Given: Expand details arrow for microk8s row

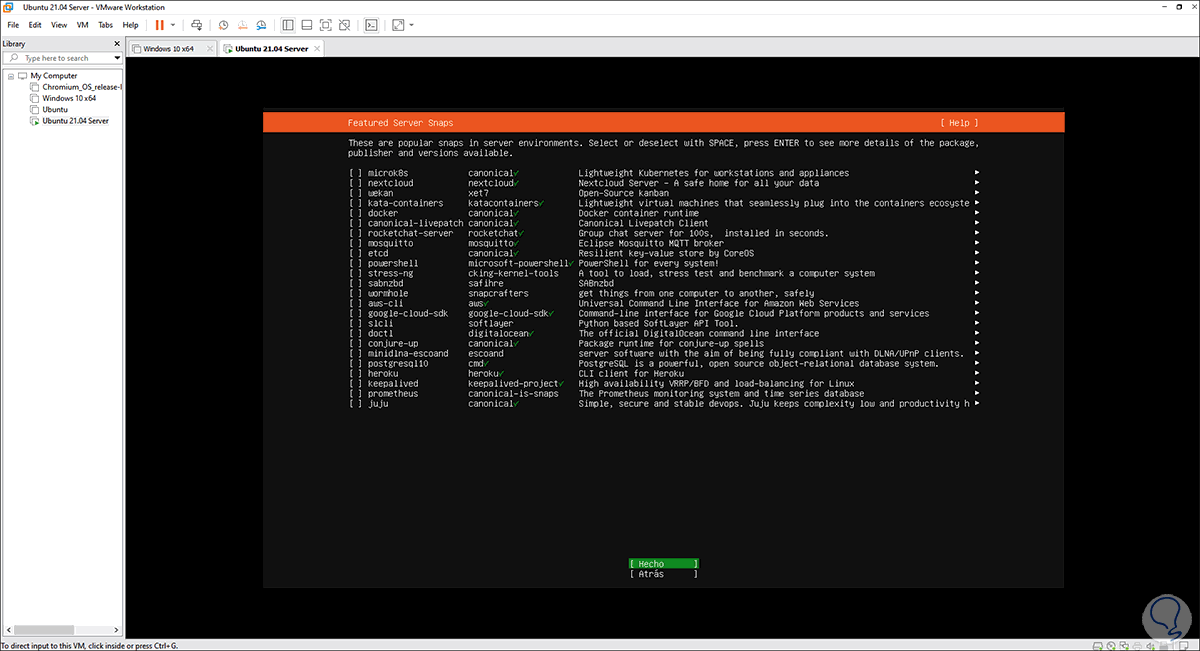Looking at the screenshot, I should tap(976, 173).
